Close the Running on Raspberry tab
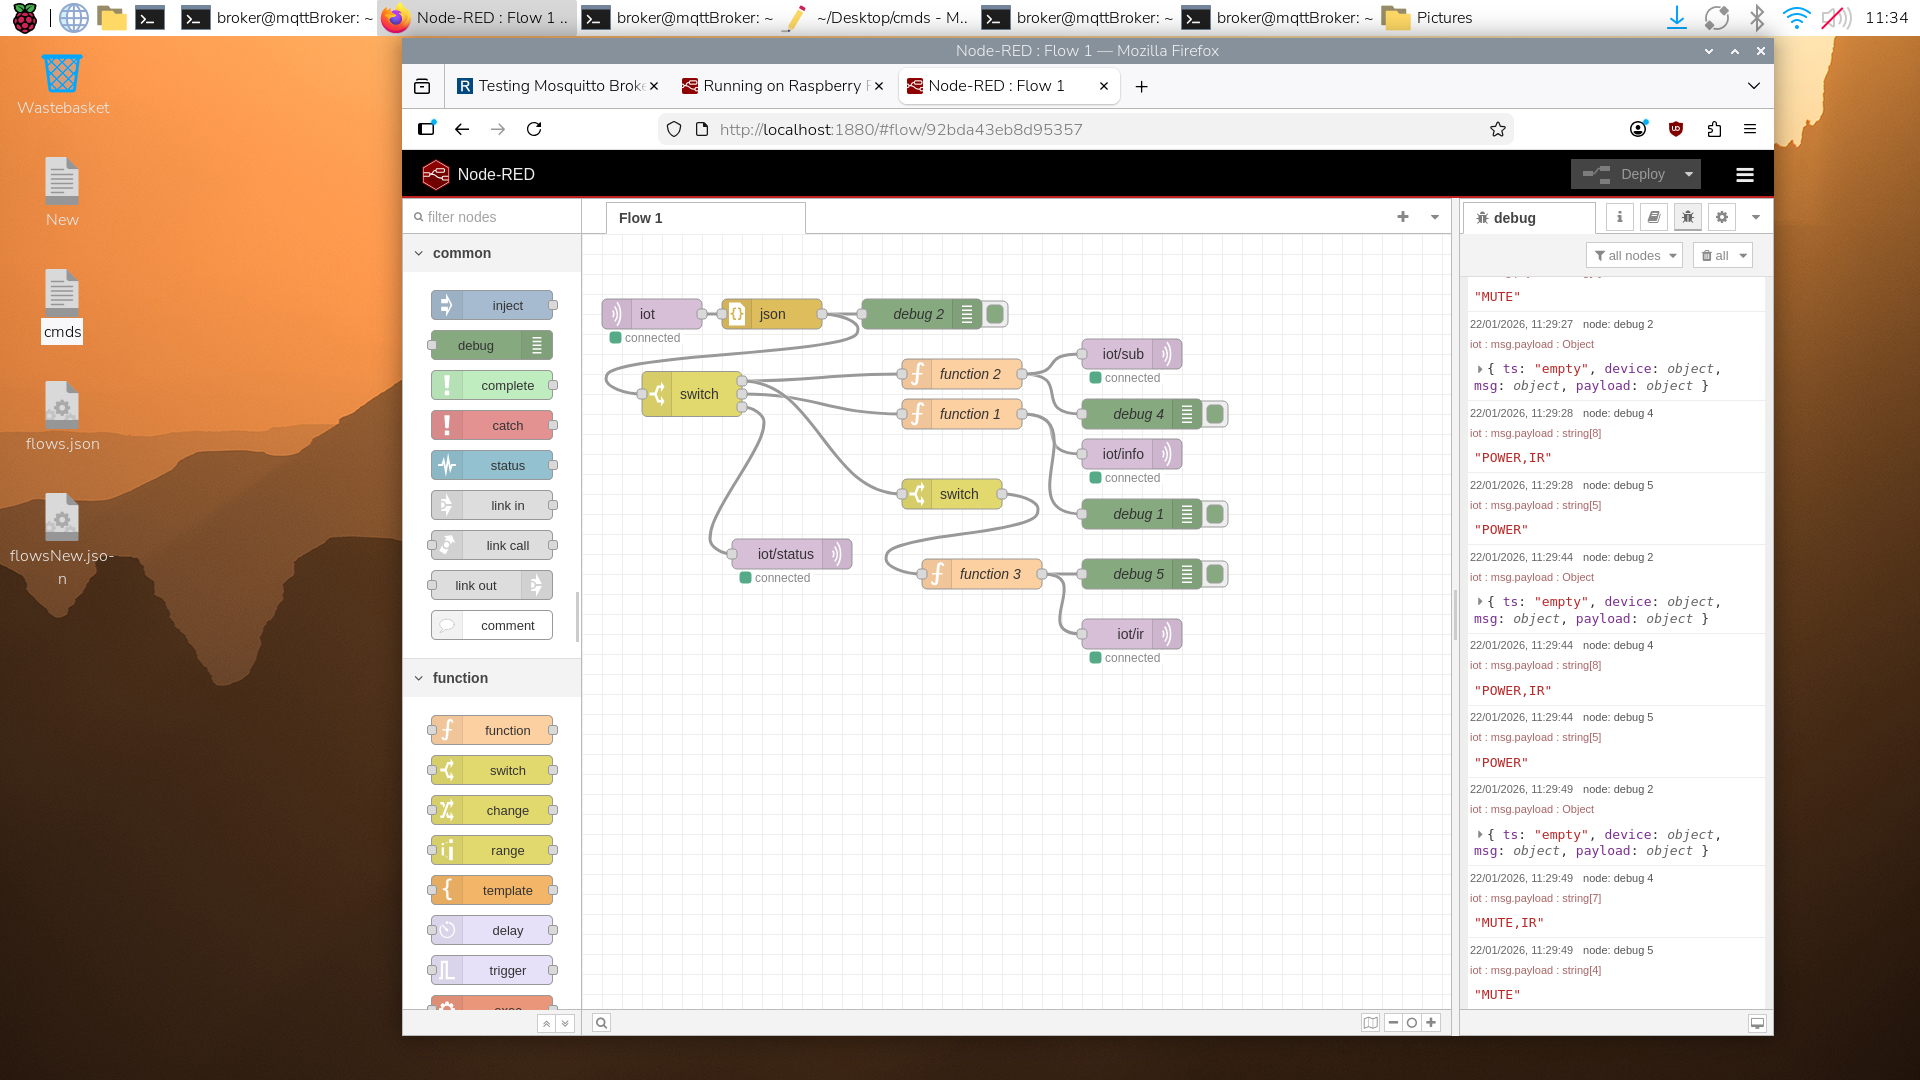1920x1080 pixels. [x=879, y=86]
